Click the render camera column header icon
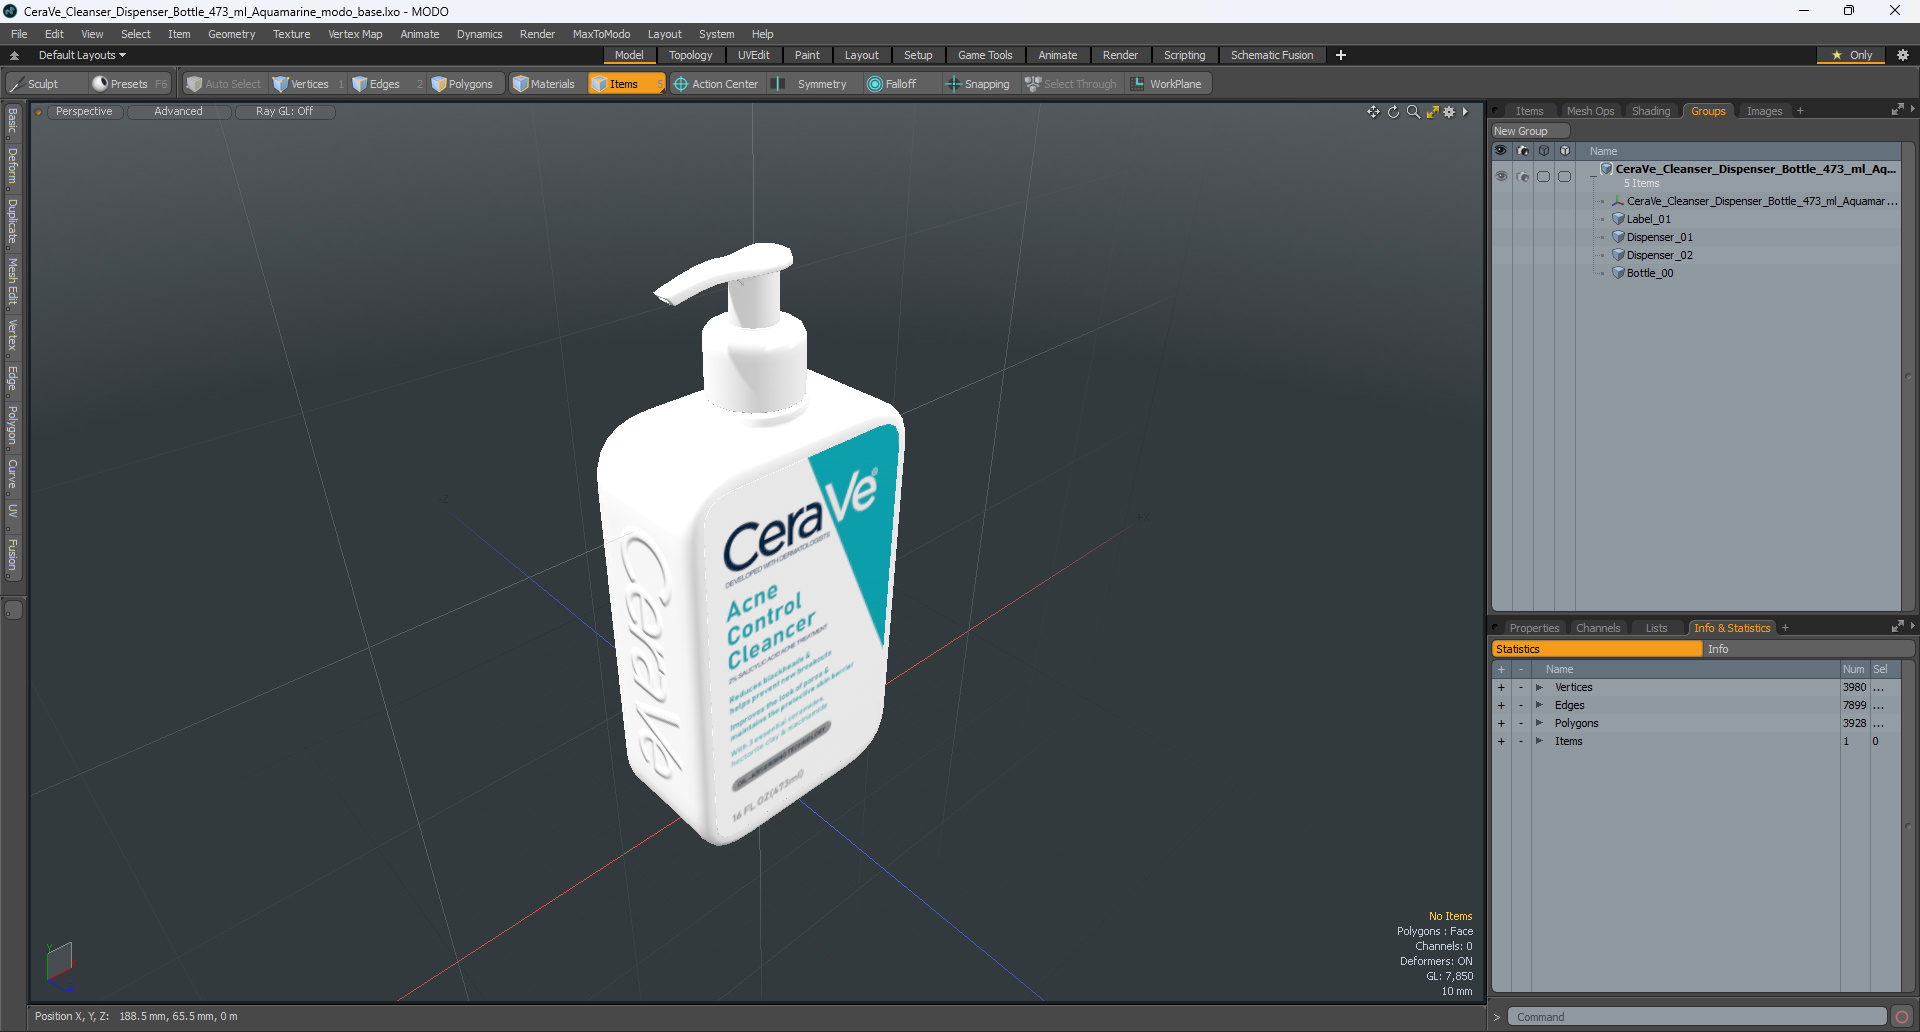The height and width of the screenshot is (1032, 1920). click(x=1523, y=151)
